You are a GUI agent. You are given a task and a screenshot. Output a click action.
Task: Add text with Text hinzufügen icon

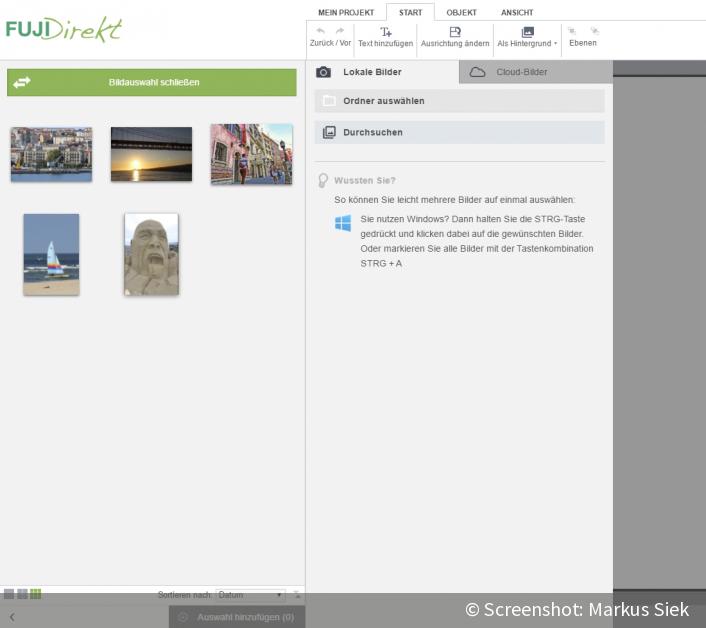tap(385, 32)
